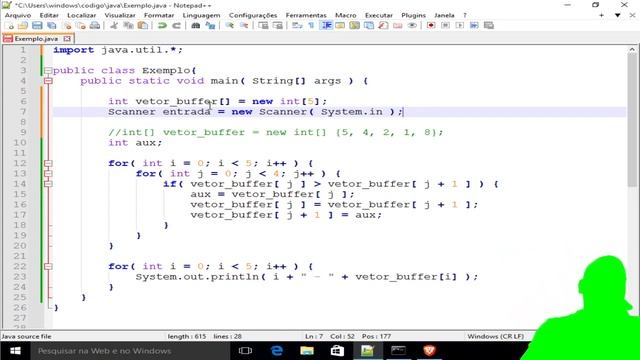Click the Close All documents icon
The width and height of the screenshot is (640, 360).
81,26
